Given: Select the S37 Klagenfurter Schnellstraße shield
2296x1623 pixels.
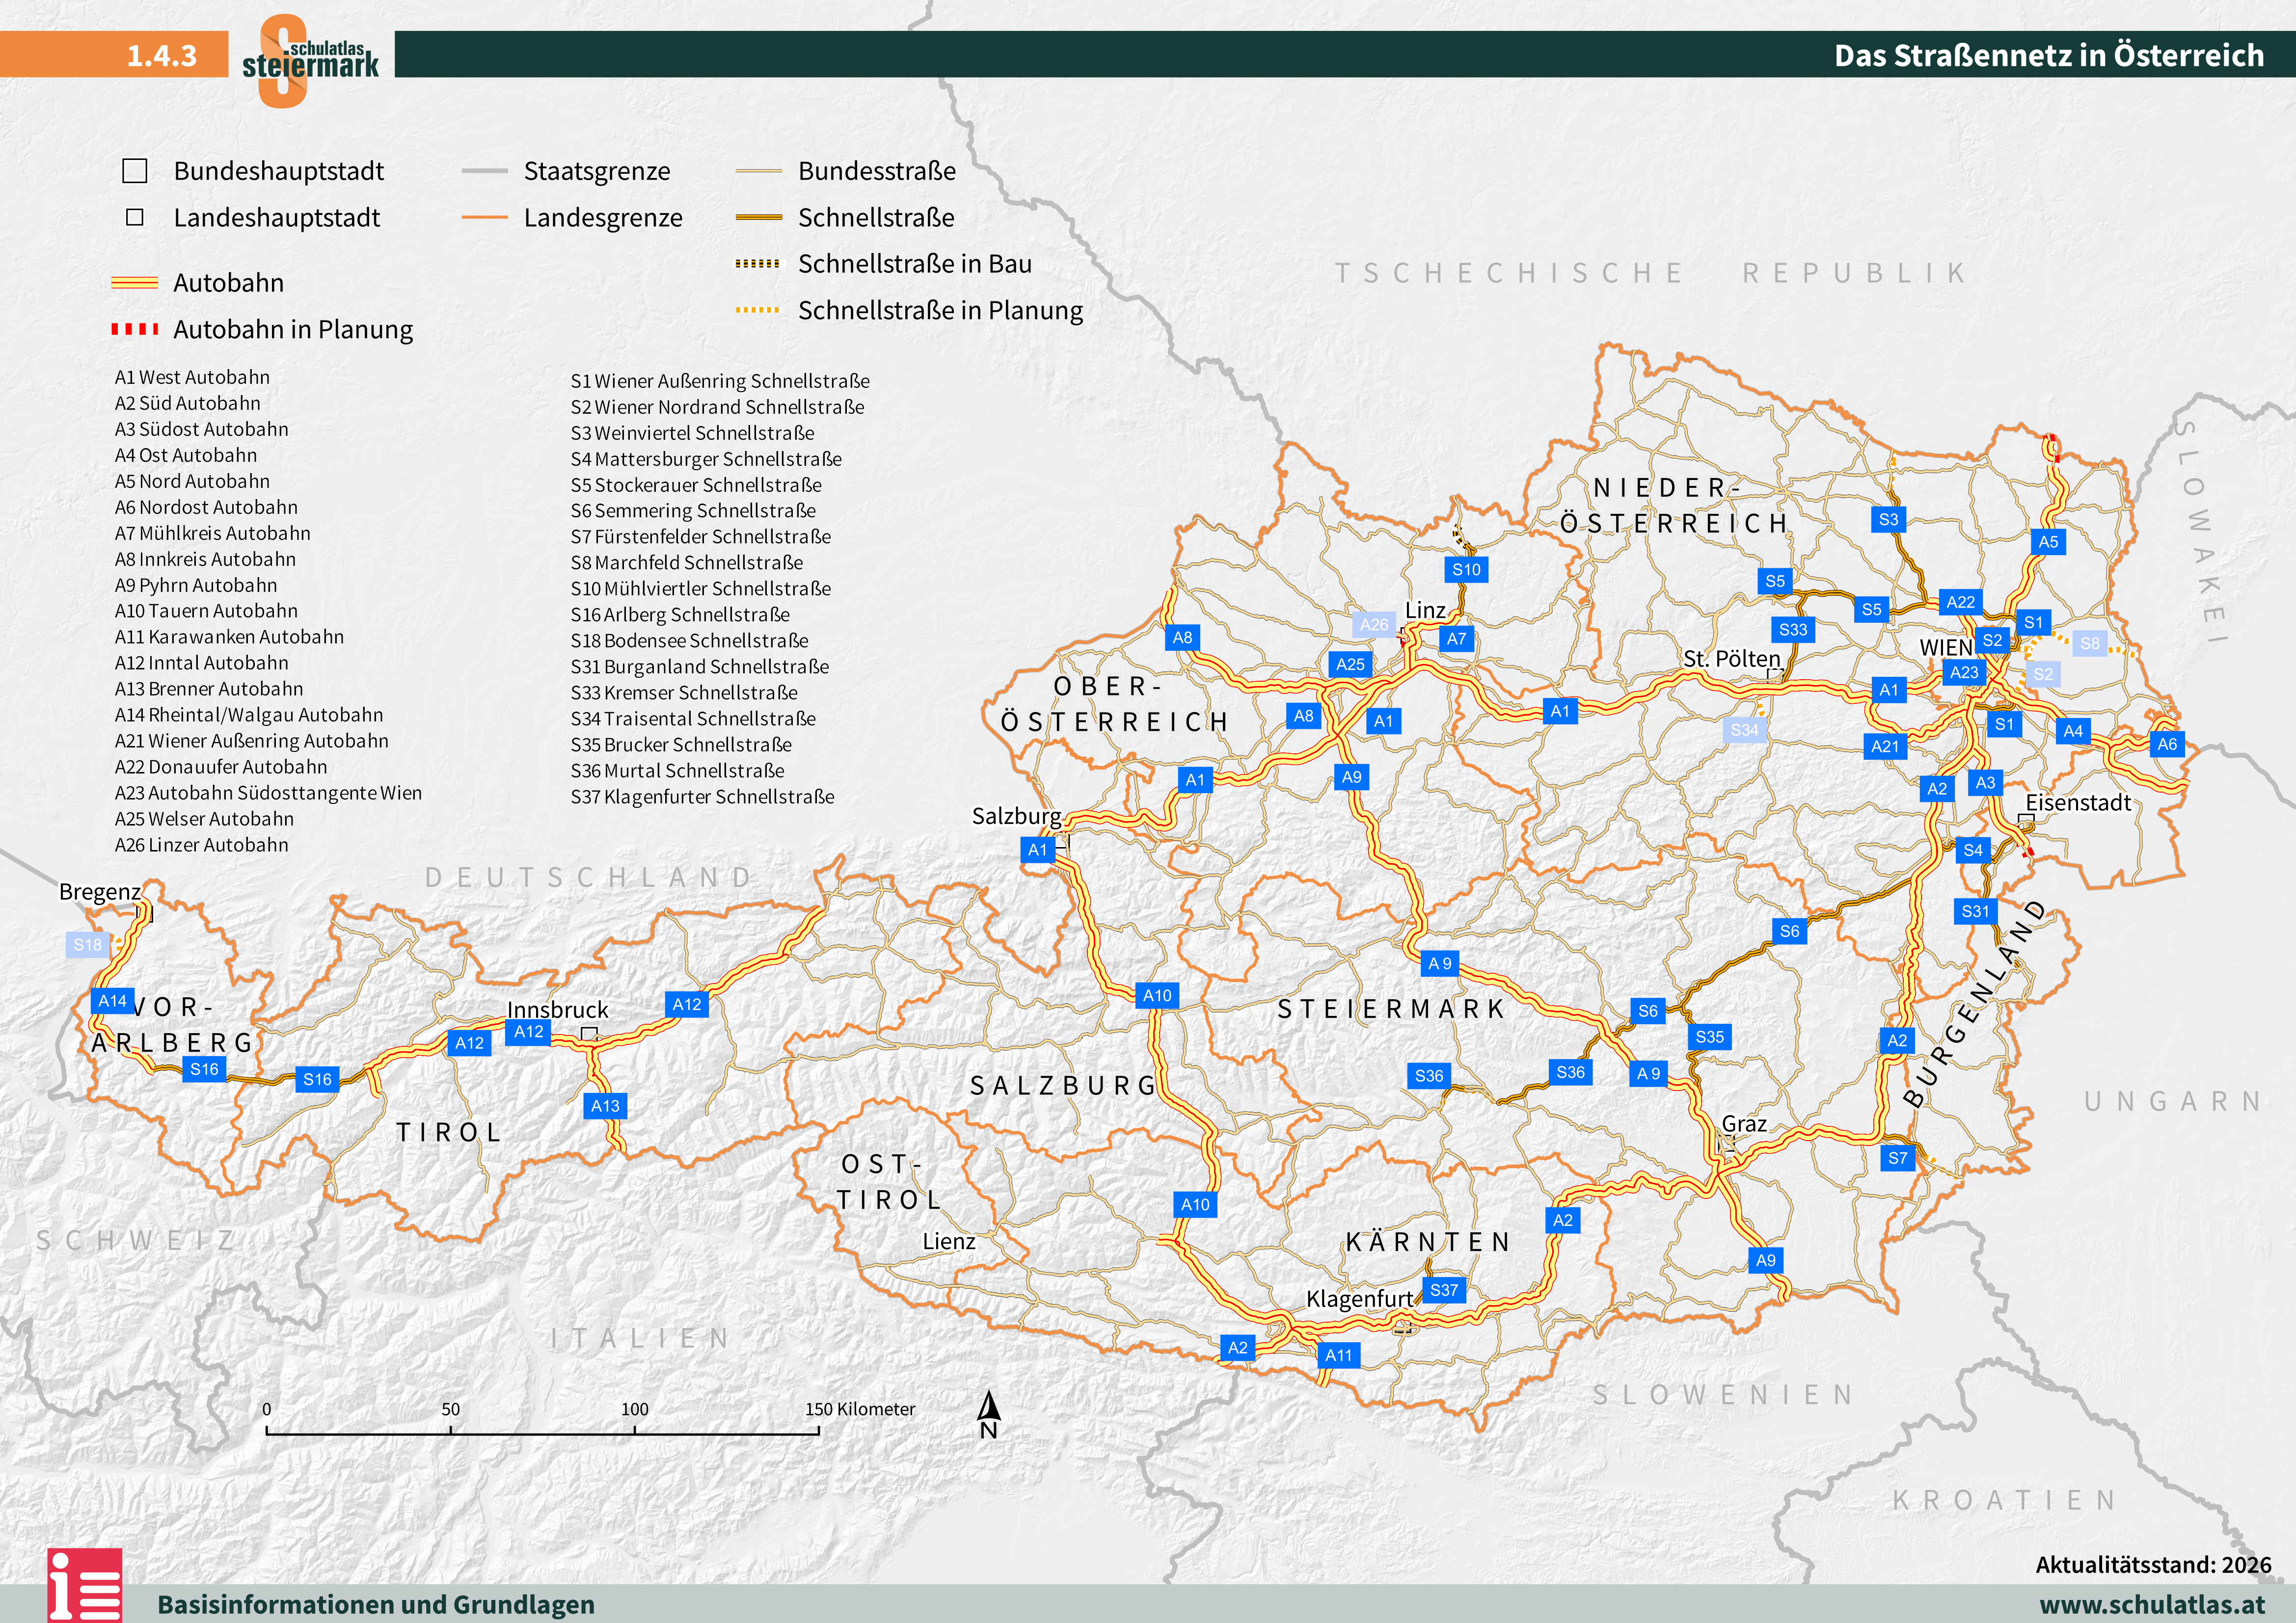Looking at the screenshot, I should [x=1443, y=1290].
